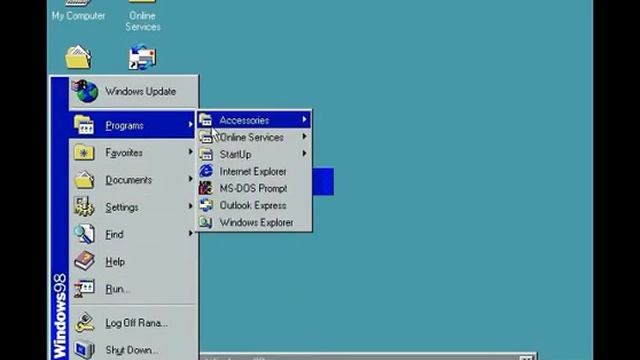Open the Find menu entry

[133, 234]
